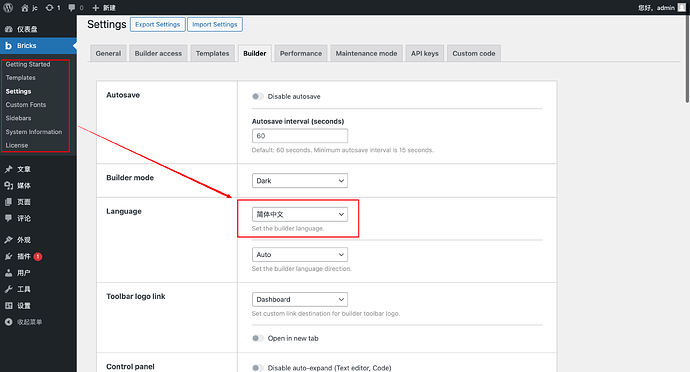Image resolution: width=690 pixels, height=372 pixels.
Task: Open the Auto language direction dropdown
Action: [300, 254]
